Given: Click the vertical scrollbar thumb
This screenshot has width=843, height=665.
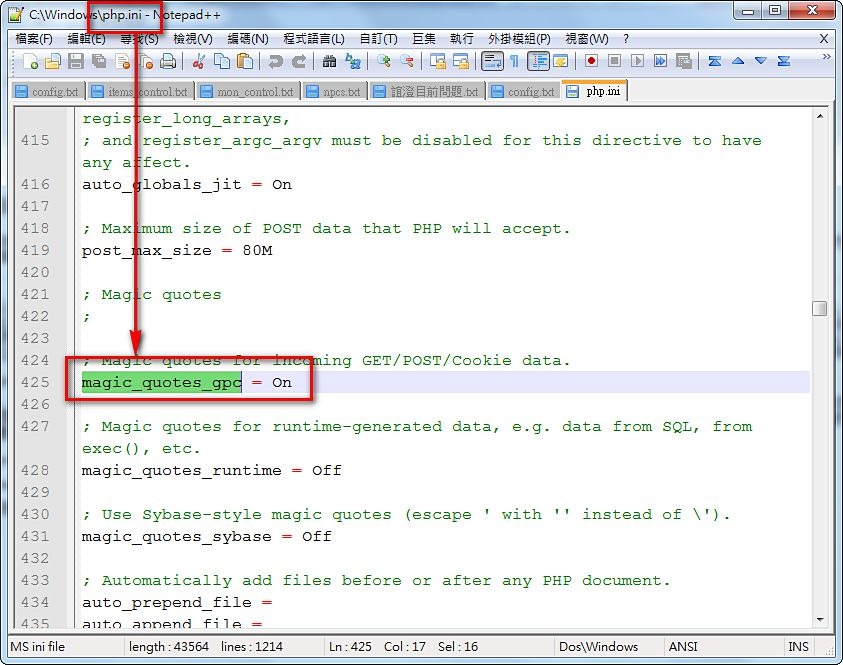Looking at the screenshot, I should tap(819, 309).
